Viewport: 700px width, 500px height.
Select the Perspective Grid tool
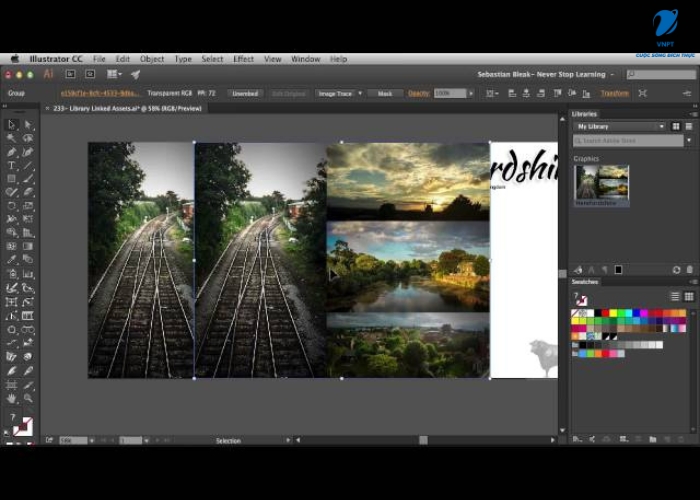coord(28,233)
